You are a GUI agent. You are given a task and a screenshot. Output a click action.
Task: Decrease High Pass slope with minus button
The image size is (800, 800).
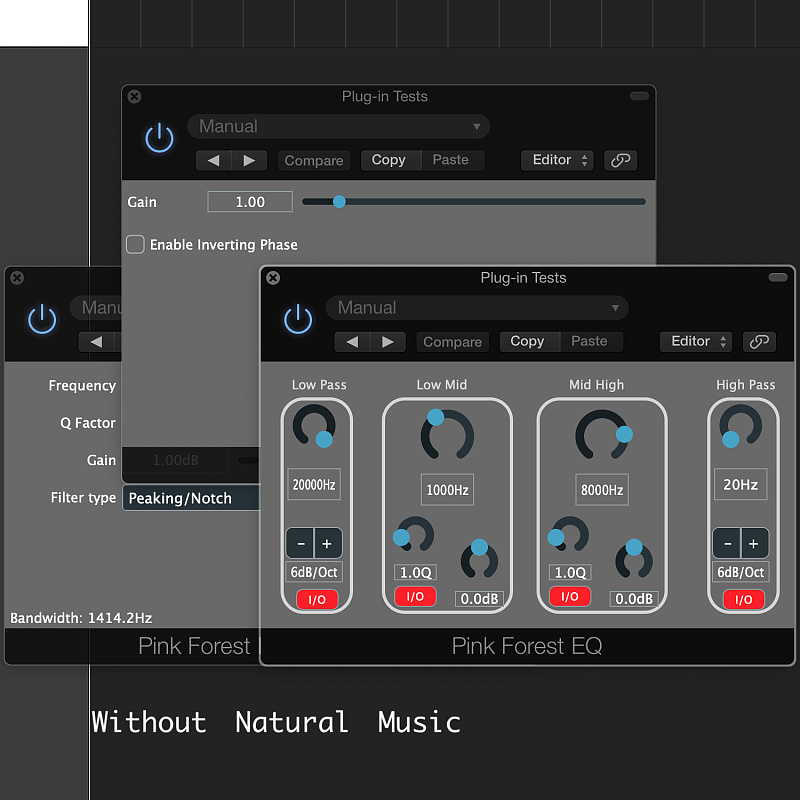pos(727,543)
